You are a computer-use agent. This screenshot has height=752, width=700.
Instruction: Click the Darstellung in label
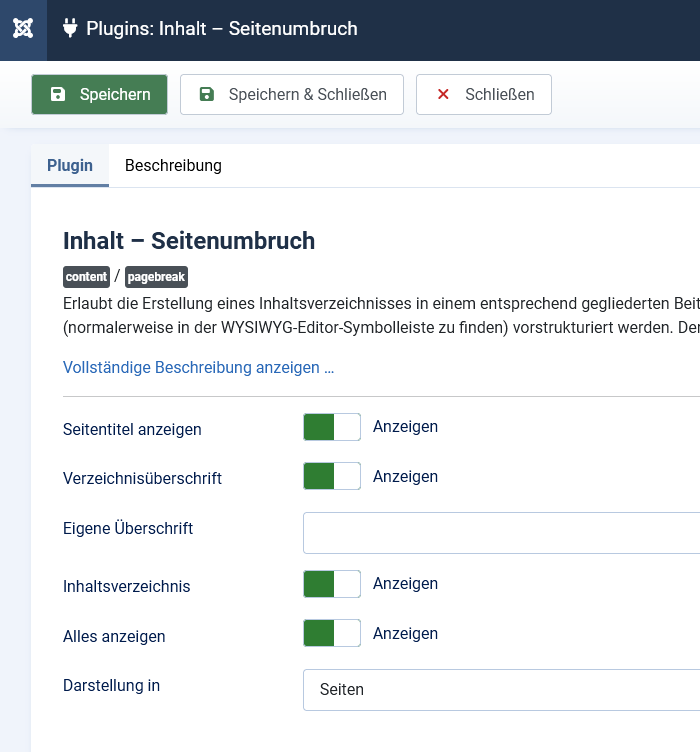point(111,686)
